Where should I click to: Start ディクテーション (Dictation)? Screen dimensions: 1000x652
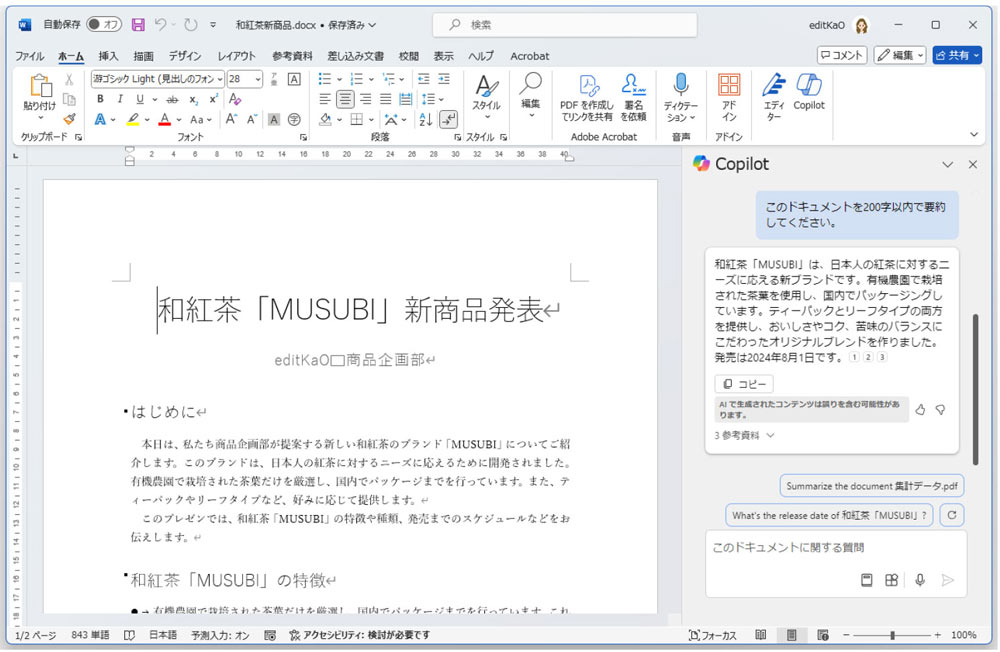tap(680, 95)
